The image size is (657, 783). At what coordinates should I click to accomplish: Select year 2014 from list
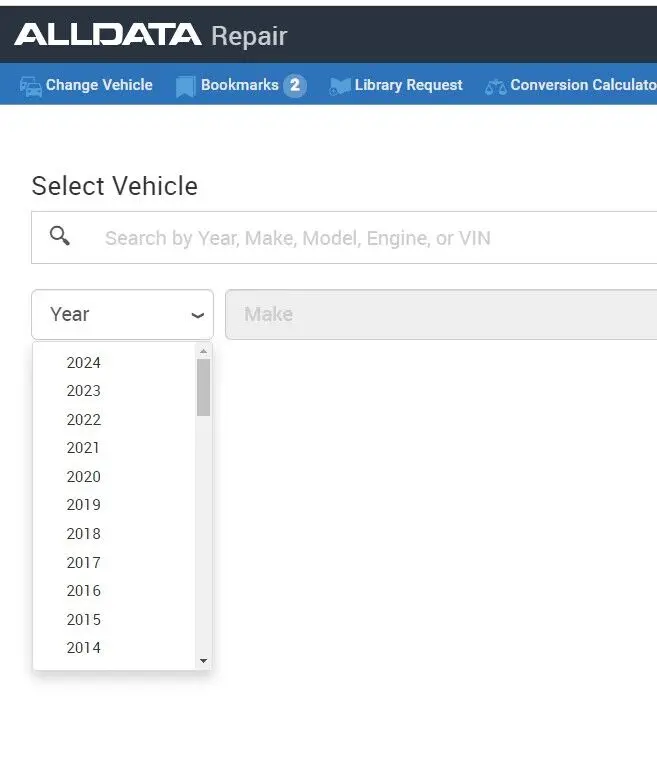point(114,647)
